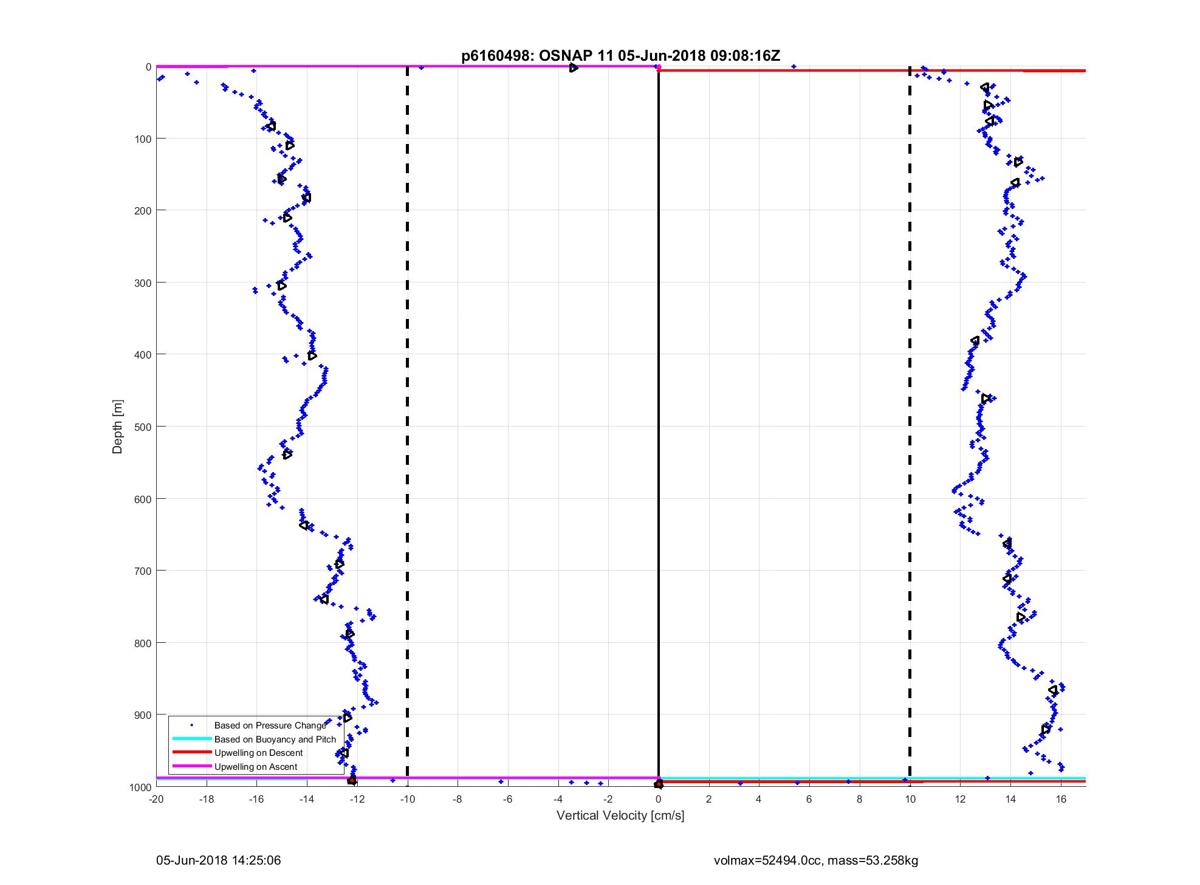Click legend entry 'Upwelling on Ascent'
1200x885 pixels.
point(256,766)
